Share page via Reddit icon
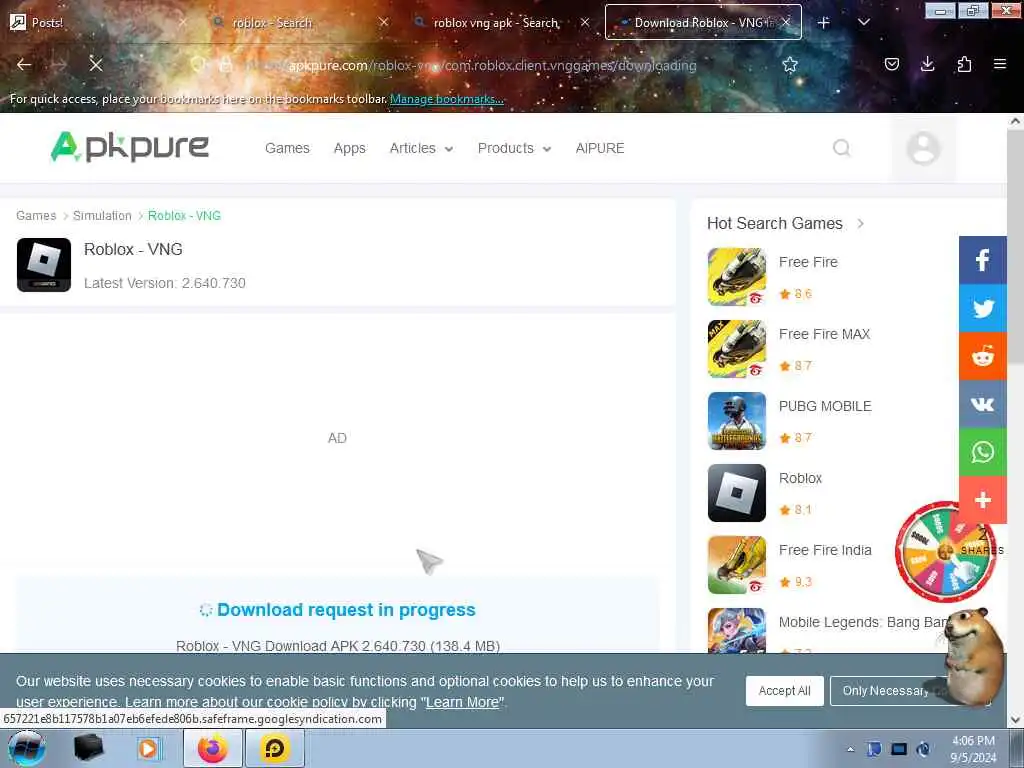Image resolution: width=1024 pixels, height=768 pixels. pos(982,356)
